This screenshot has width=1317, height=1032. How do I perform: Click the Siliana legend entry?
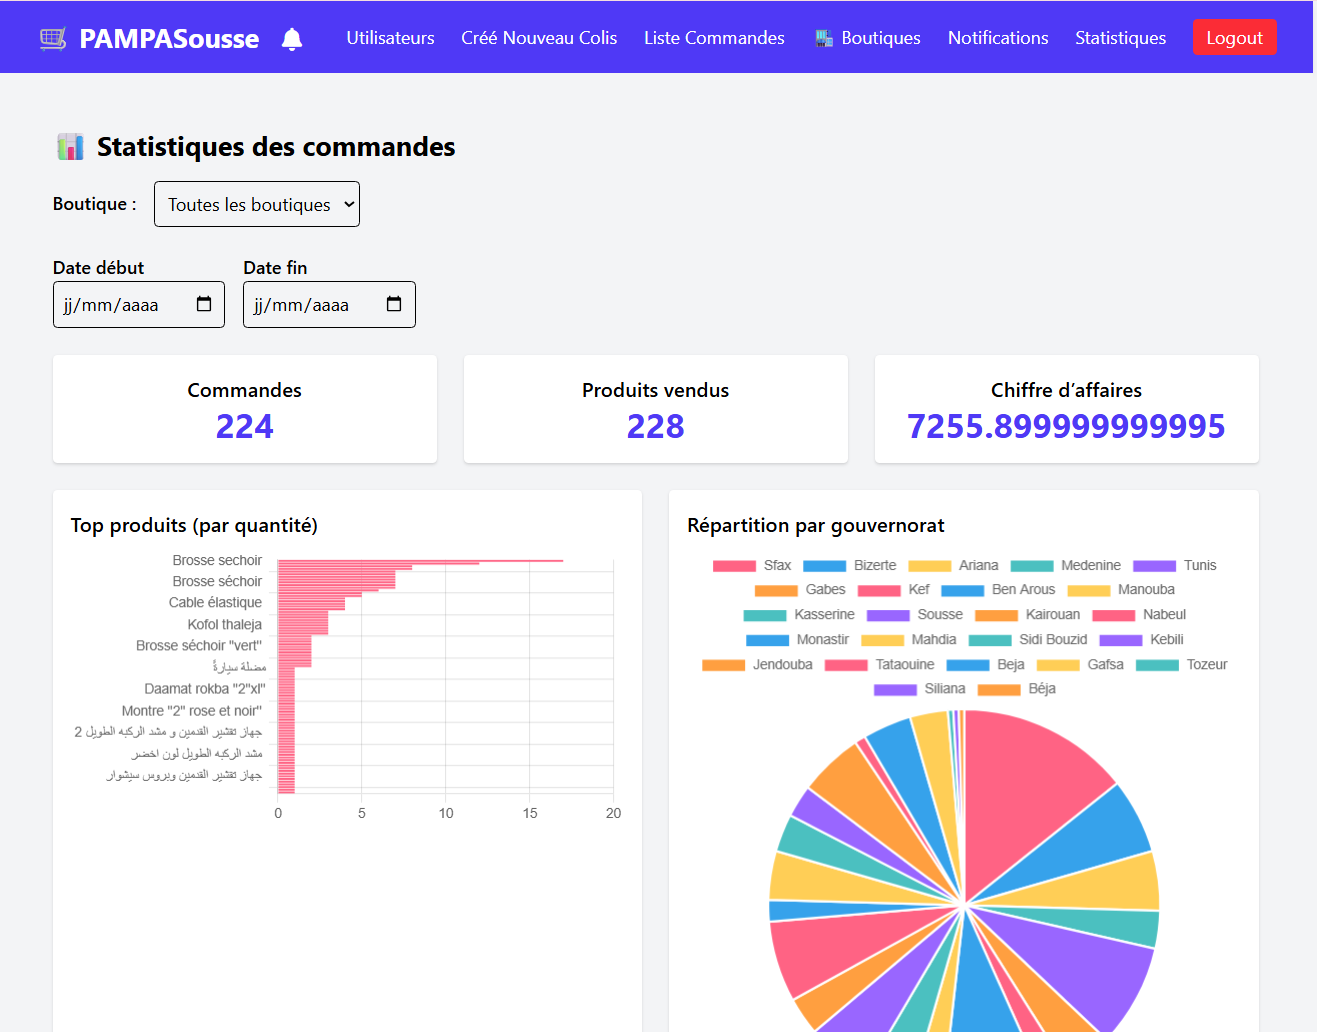[919, 689]
